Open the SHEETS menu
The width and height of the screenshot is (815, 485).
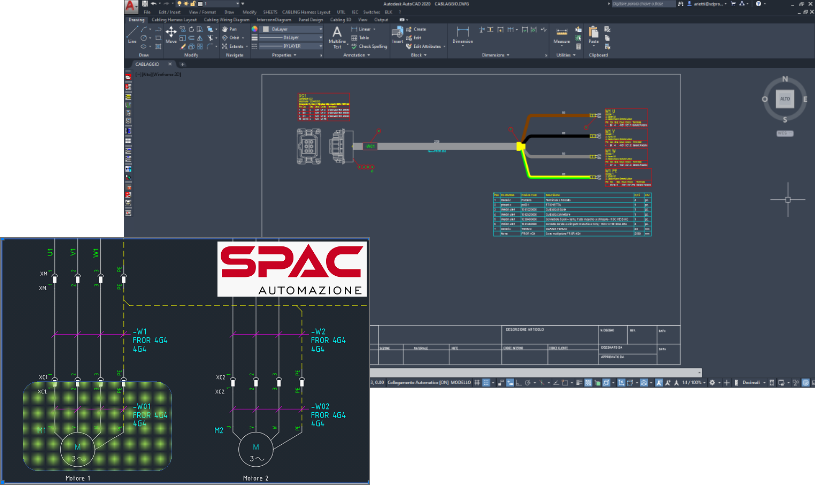pyautogui.click(x=270, y=12)
